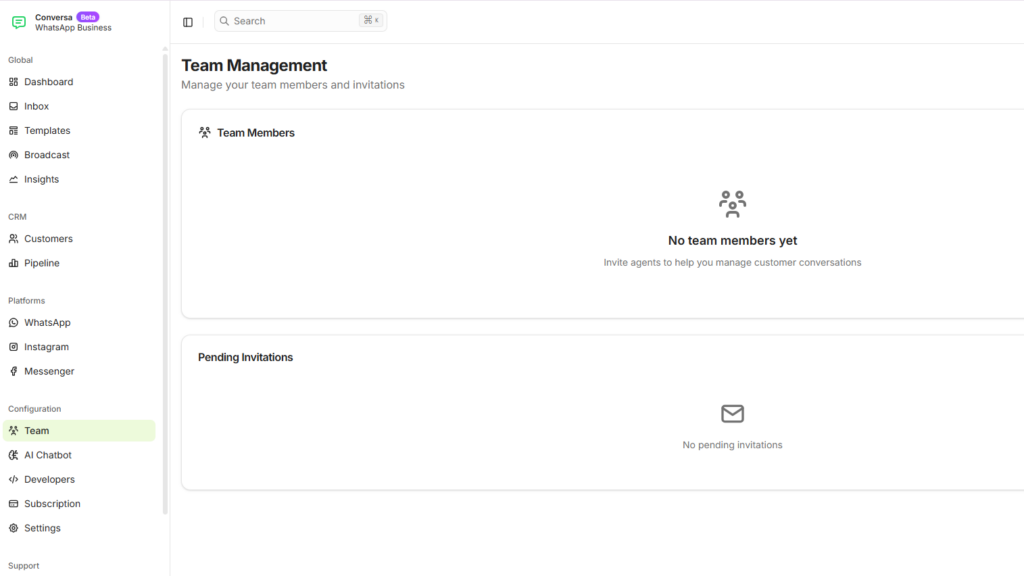The image size is (1024, 576).
Task: Click the Messenger platform icon
Action: (14, 372)
